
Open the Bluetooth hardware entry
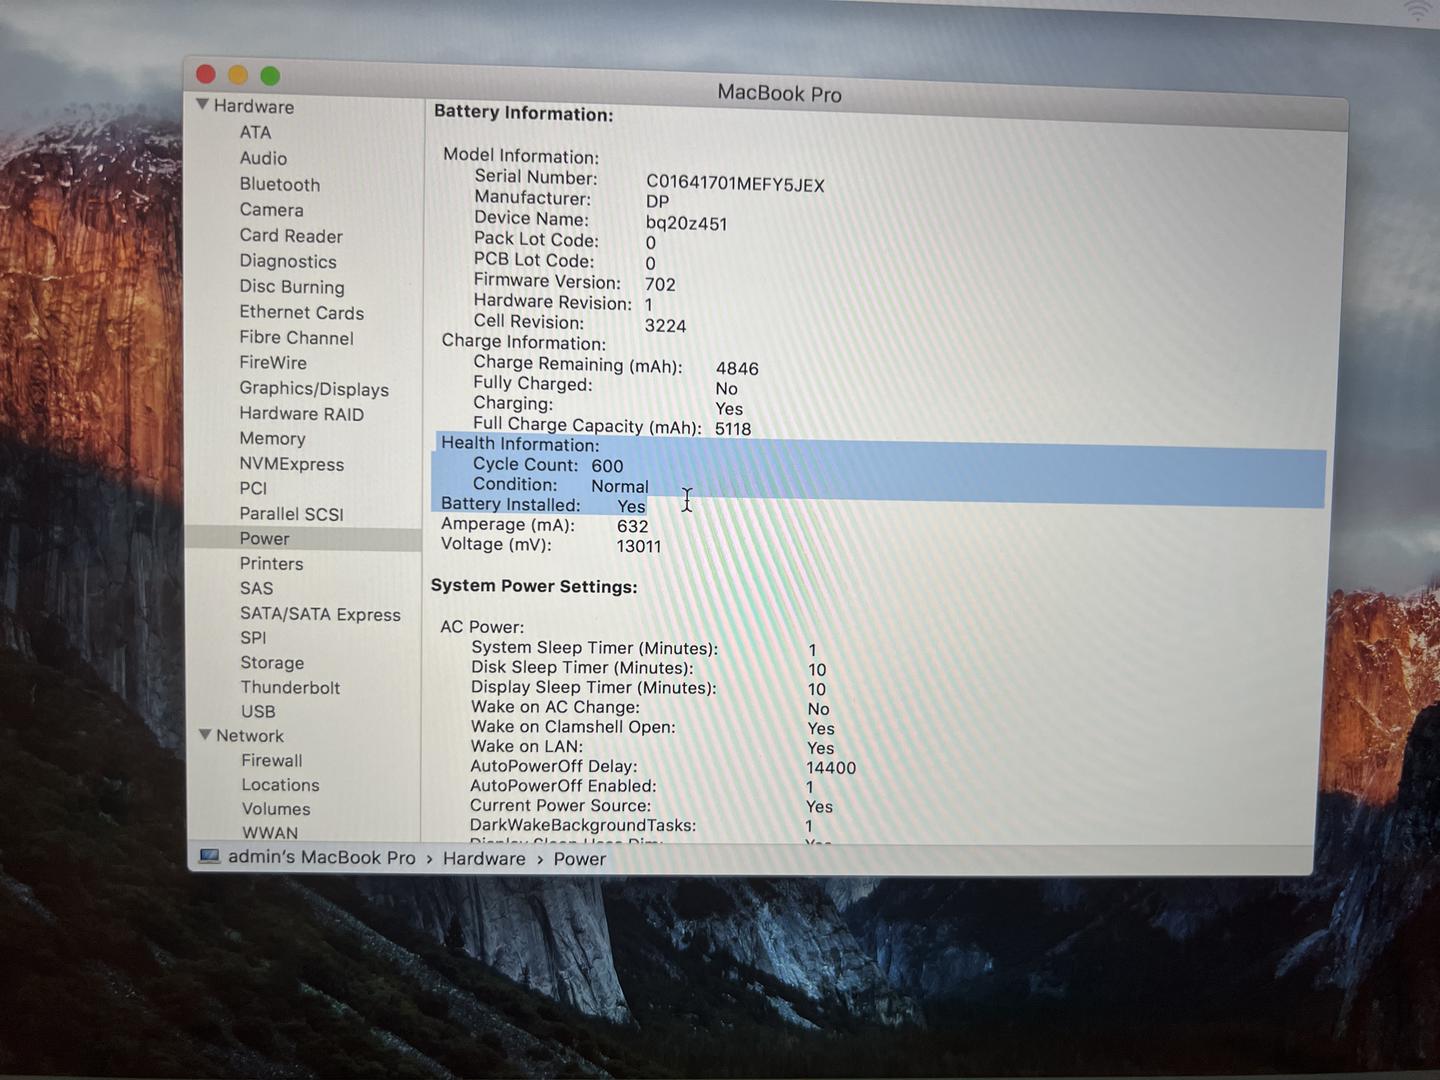tap(280, 184)
